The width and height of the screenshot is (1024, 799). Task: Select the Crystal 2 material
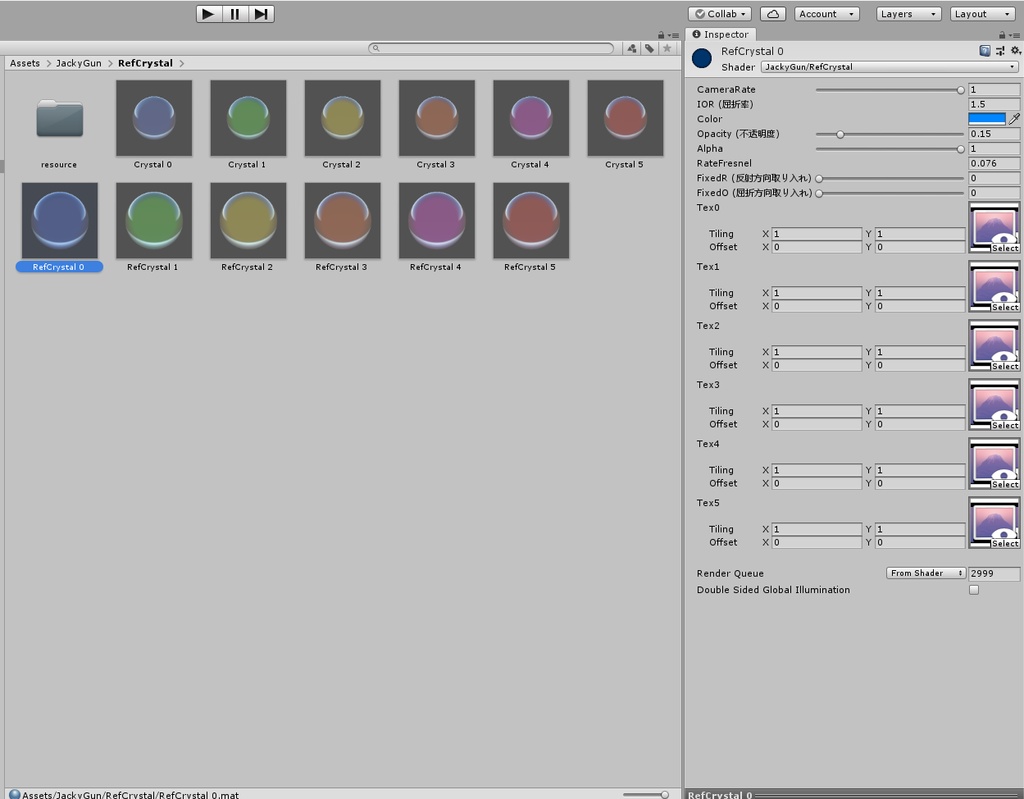tap(342, 124)
